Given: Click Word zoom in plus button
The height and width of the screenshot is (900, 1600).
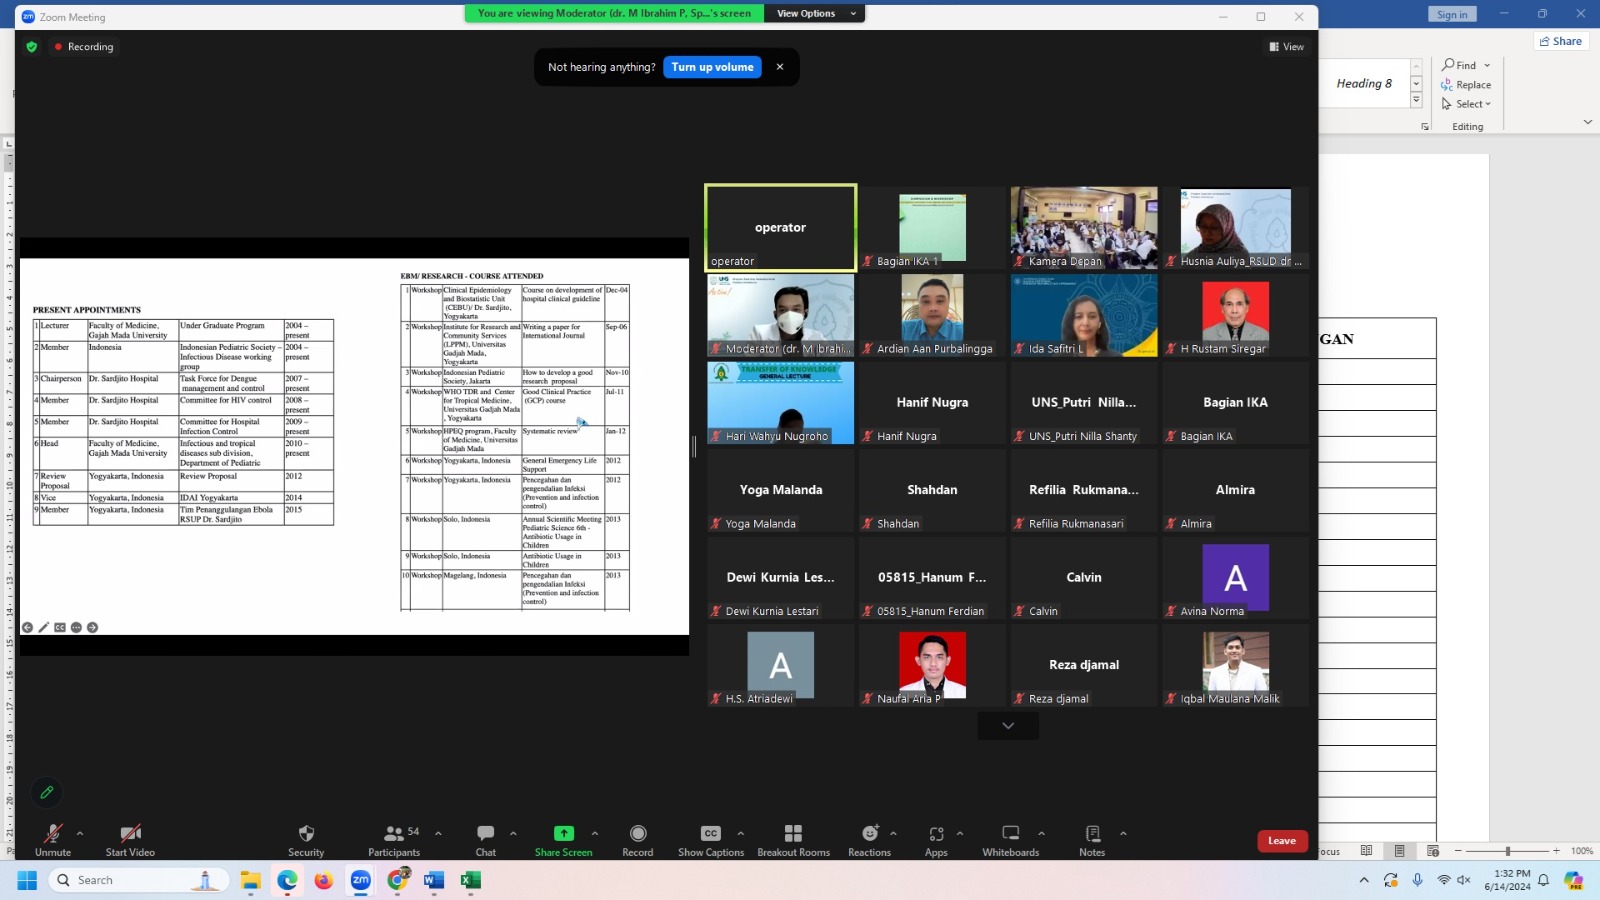Looking at the screenshot, I should click(x=1556, y=851).
